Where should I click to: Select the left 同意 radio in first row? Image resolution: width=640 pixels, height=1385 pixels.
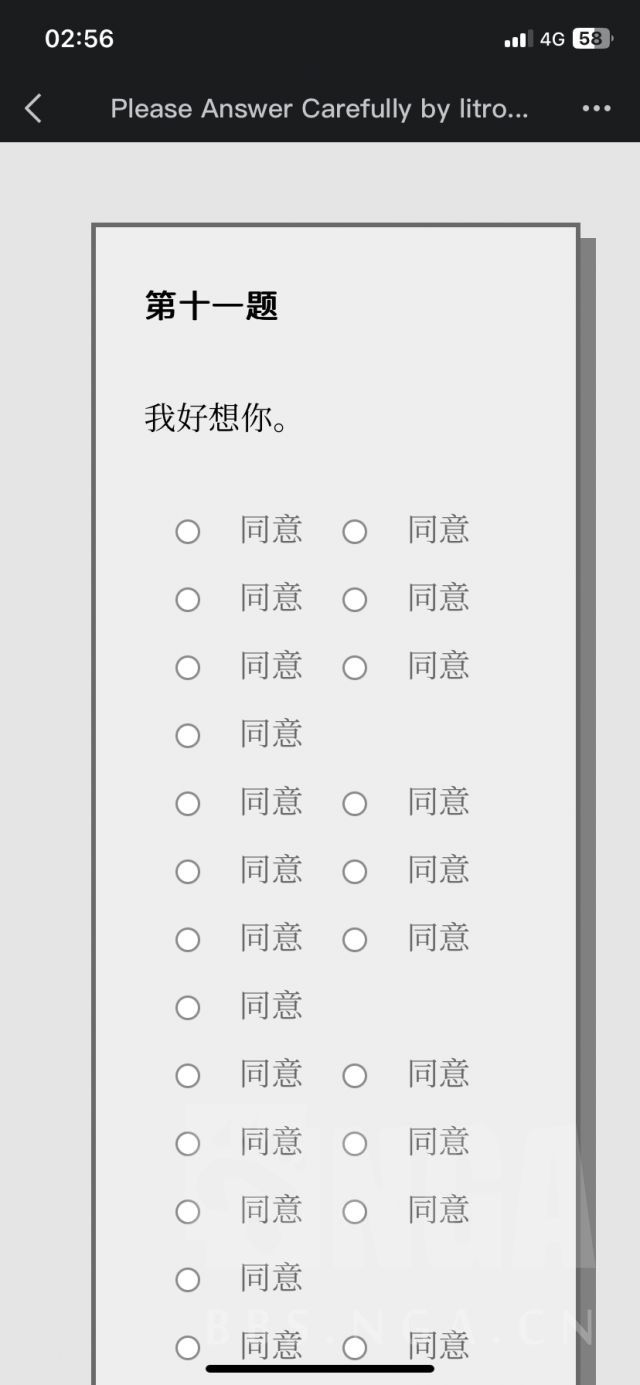[x=188, y=531]
